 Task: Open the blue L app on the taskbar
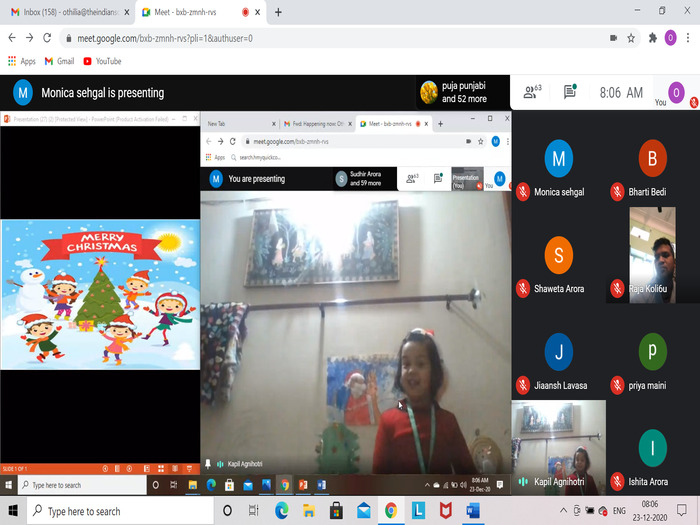[x=418, y=510]
